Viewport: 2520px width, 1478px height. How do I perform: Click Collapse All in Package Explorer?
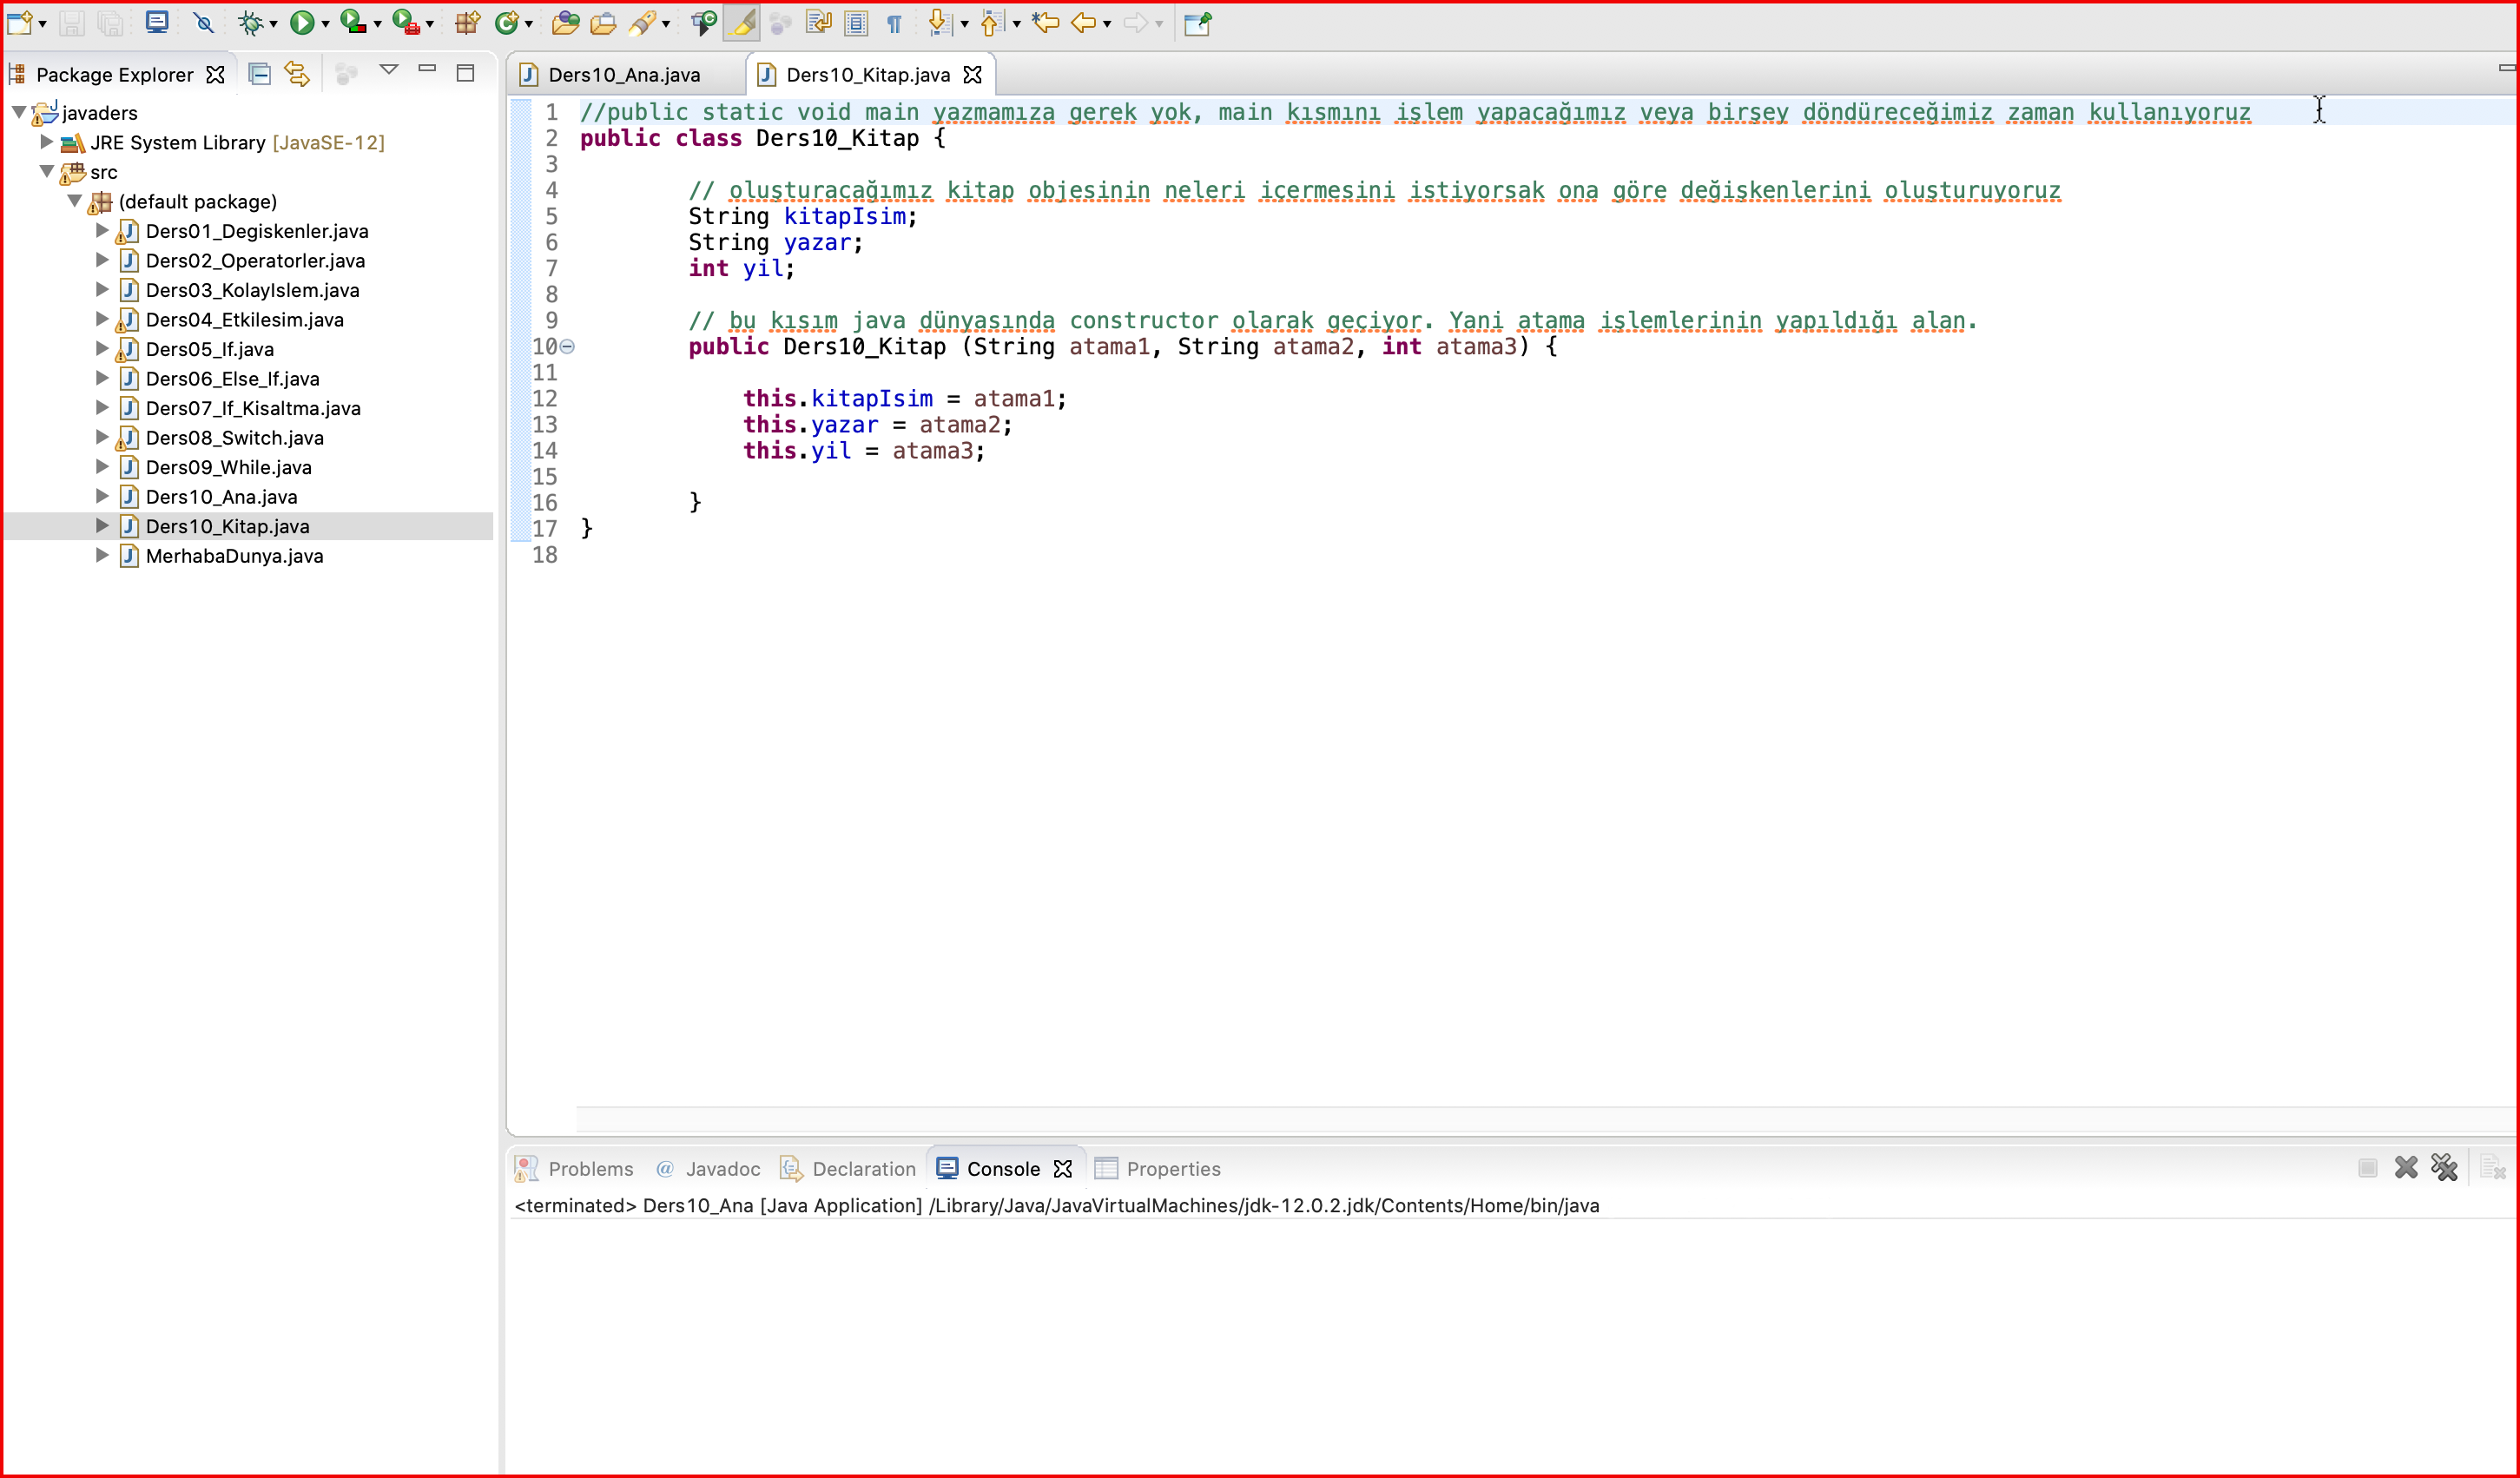coord(259,74)
